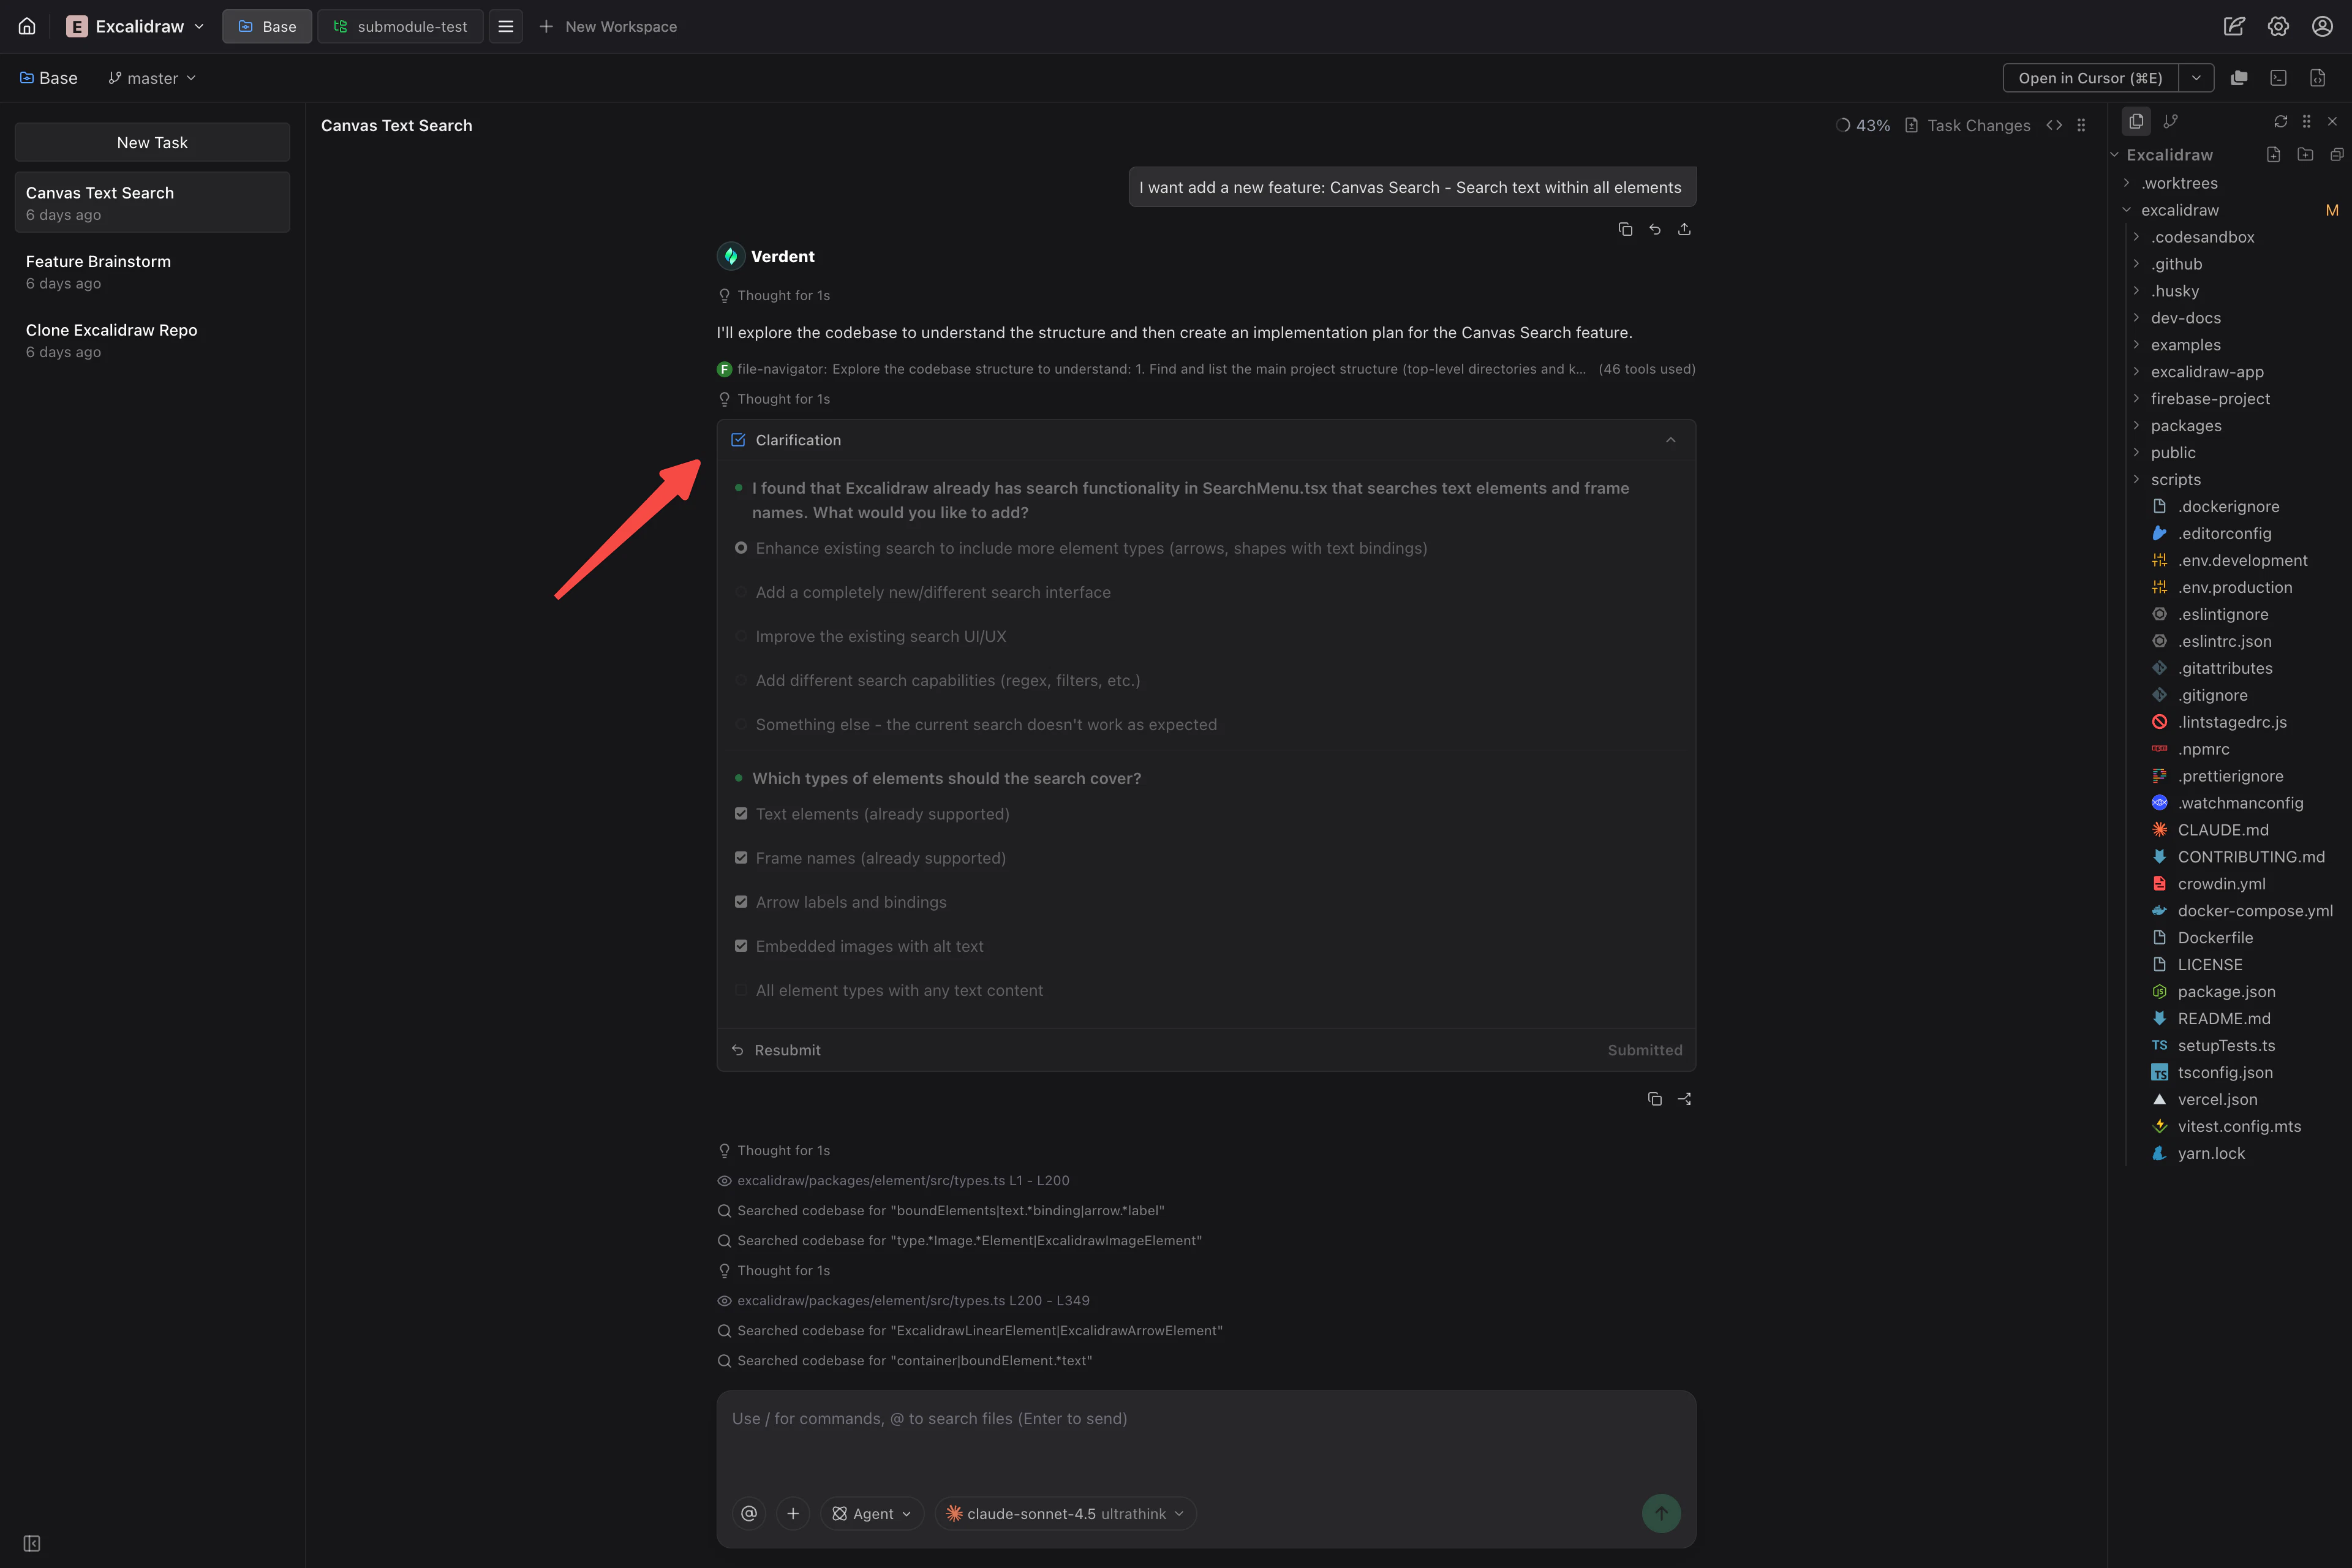Toggle 'Frame names (already supported)' checkbox
Viewport: 2352px width, 1568px height.
coord(741,858)
